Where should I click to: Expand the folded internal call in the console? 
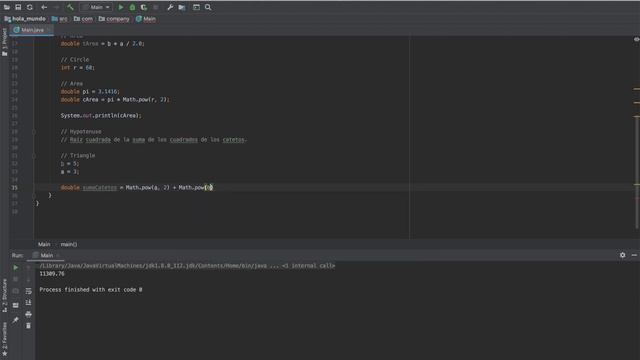point(308,266)
